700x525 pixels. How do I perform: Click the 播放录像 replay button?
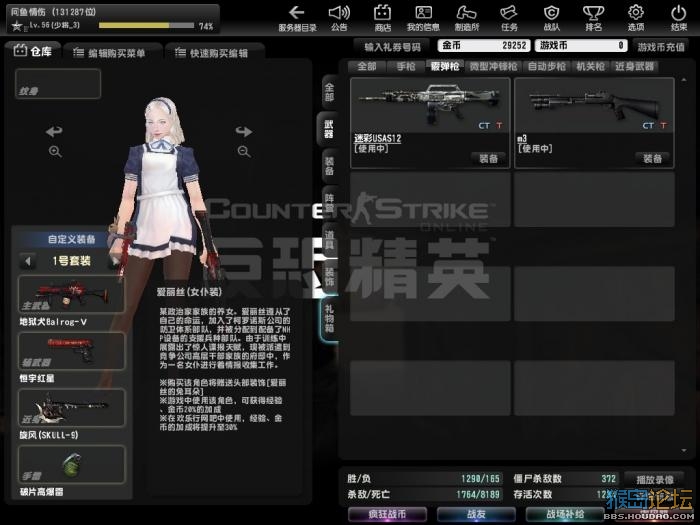pyautogui.click(x=654, y=479)
